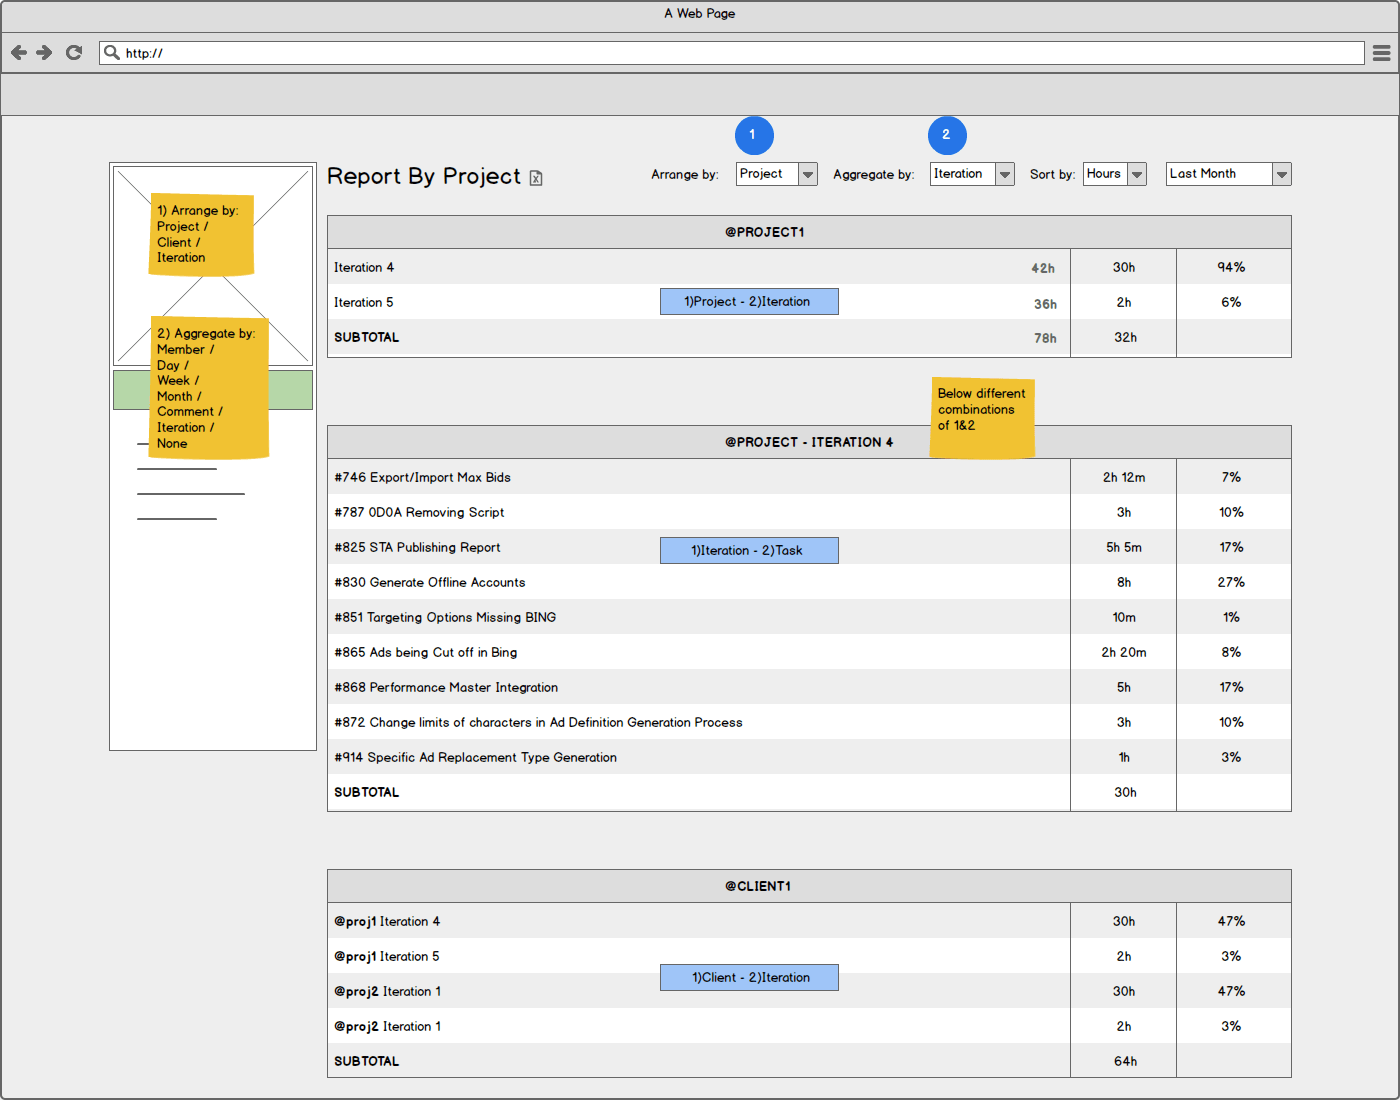
Task: Click the 27% share for task #830
Action: point(1231,582)
